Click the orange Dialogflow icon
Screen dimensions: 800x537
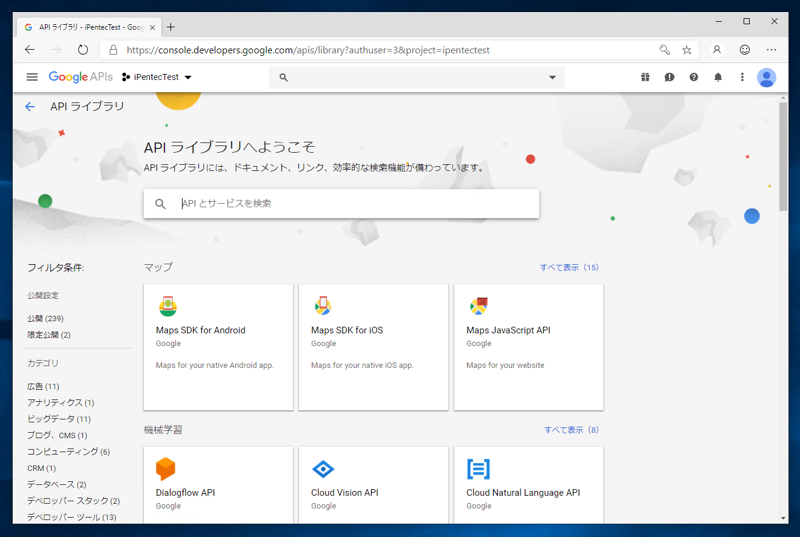165,469
